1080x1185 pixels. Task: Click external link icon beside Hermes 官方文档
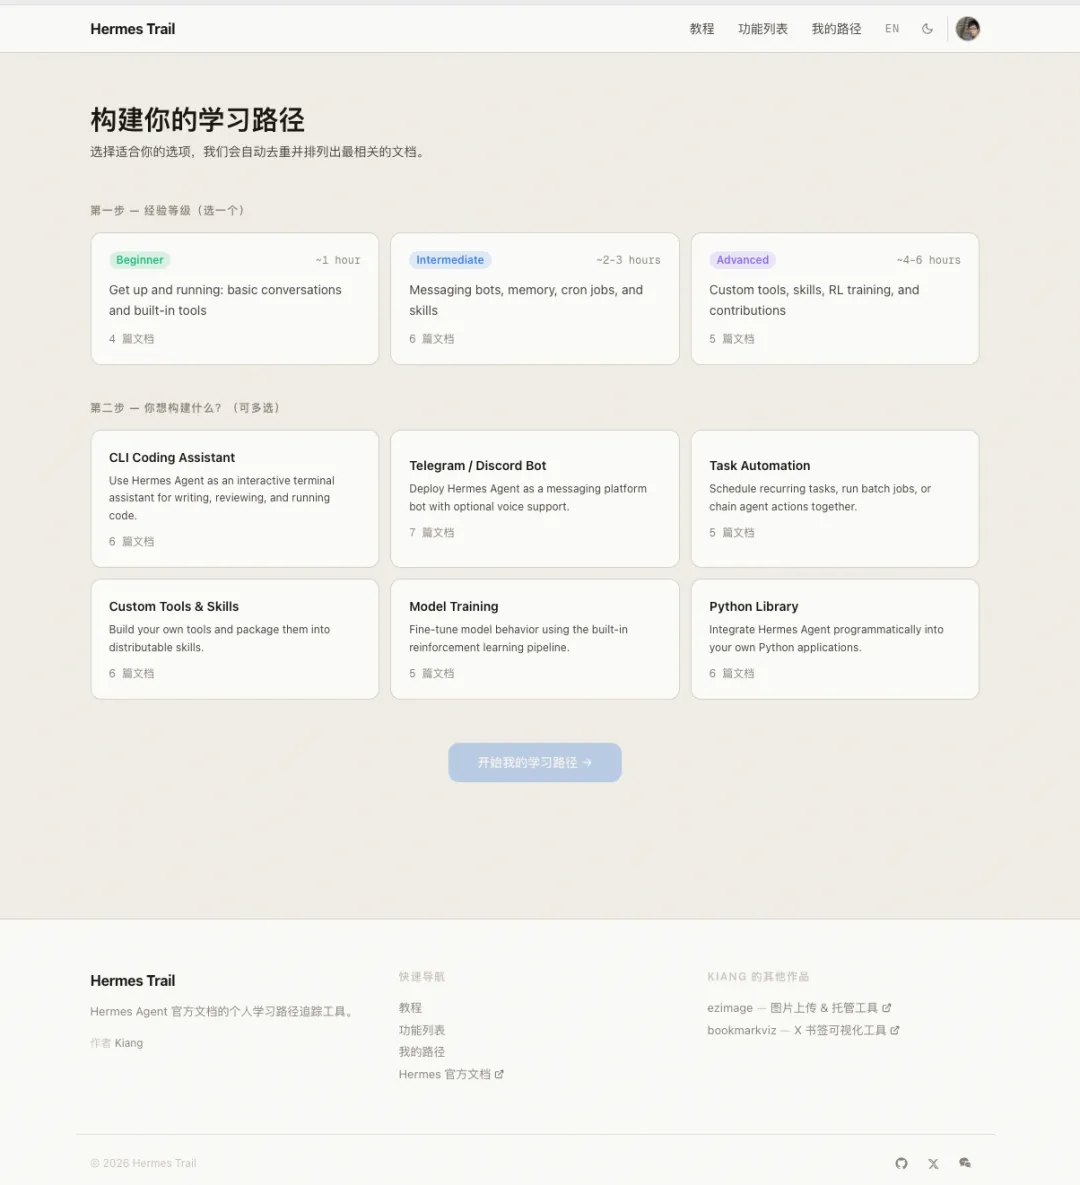(x=499, y=1074)
